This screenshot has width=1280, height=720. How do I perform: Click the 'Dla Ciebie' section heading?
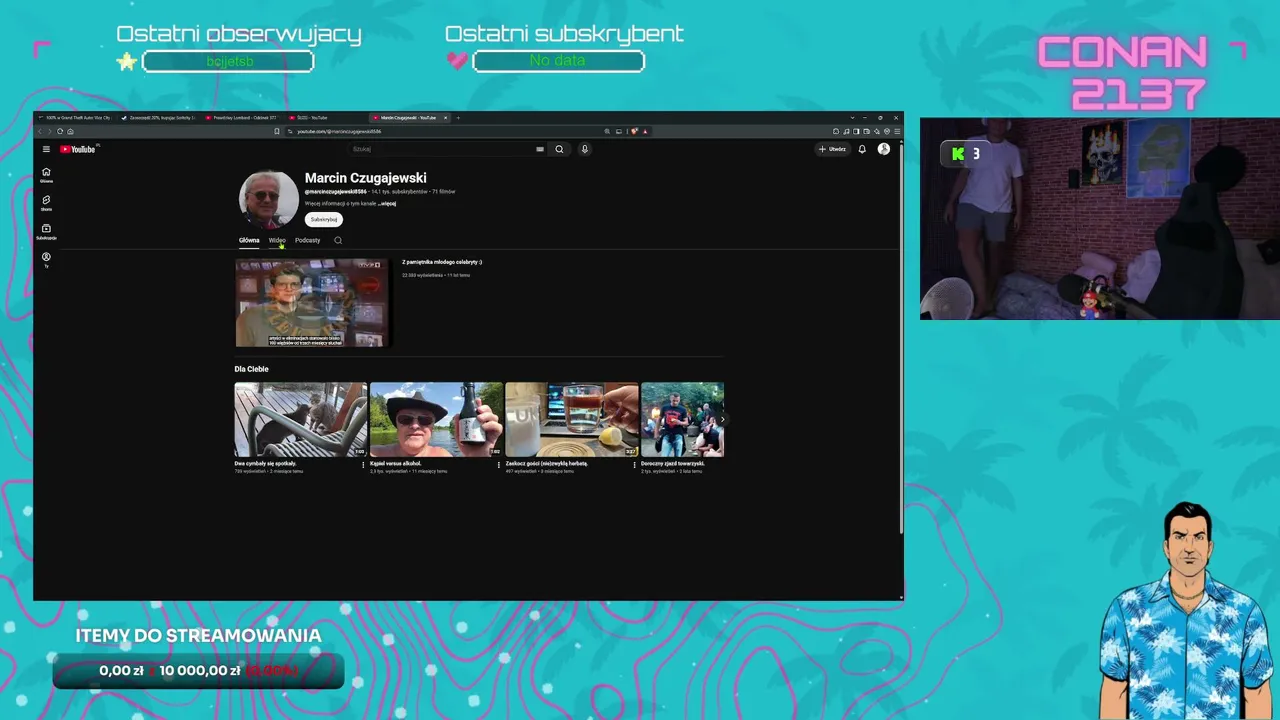(252, 369)
